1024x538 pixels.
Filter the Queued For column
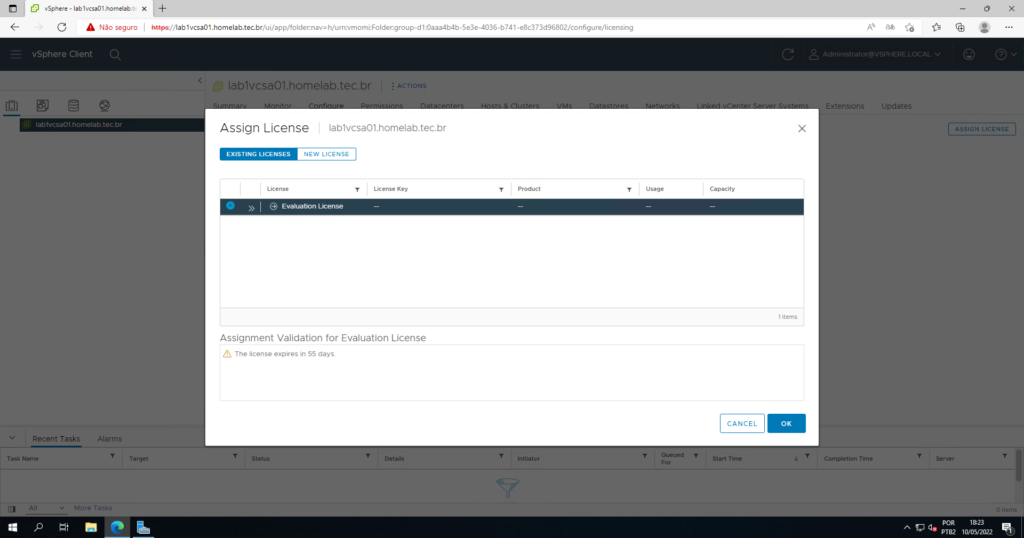pos(696,456)
